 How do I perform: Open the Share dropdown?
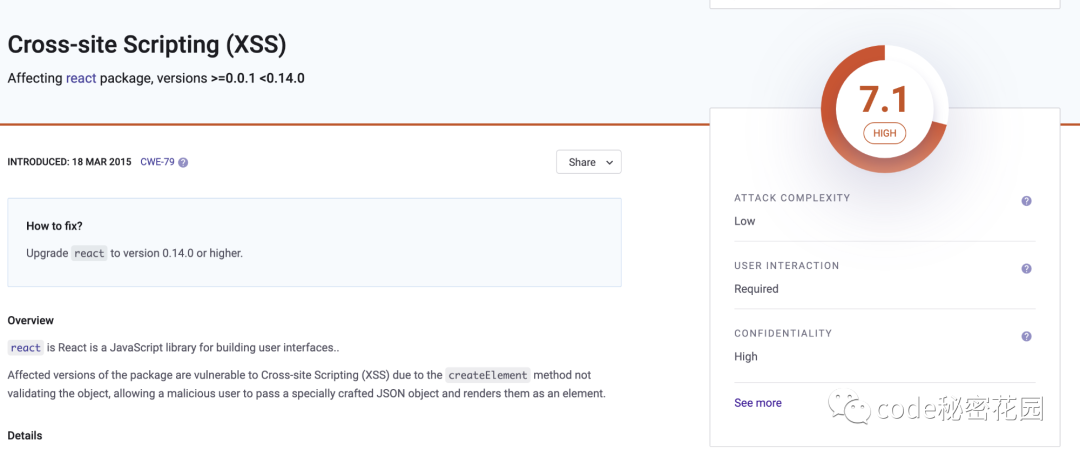click(589, 162)
